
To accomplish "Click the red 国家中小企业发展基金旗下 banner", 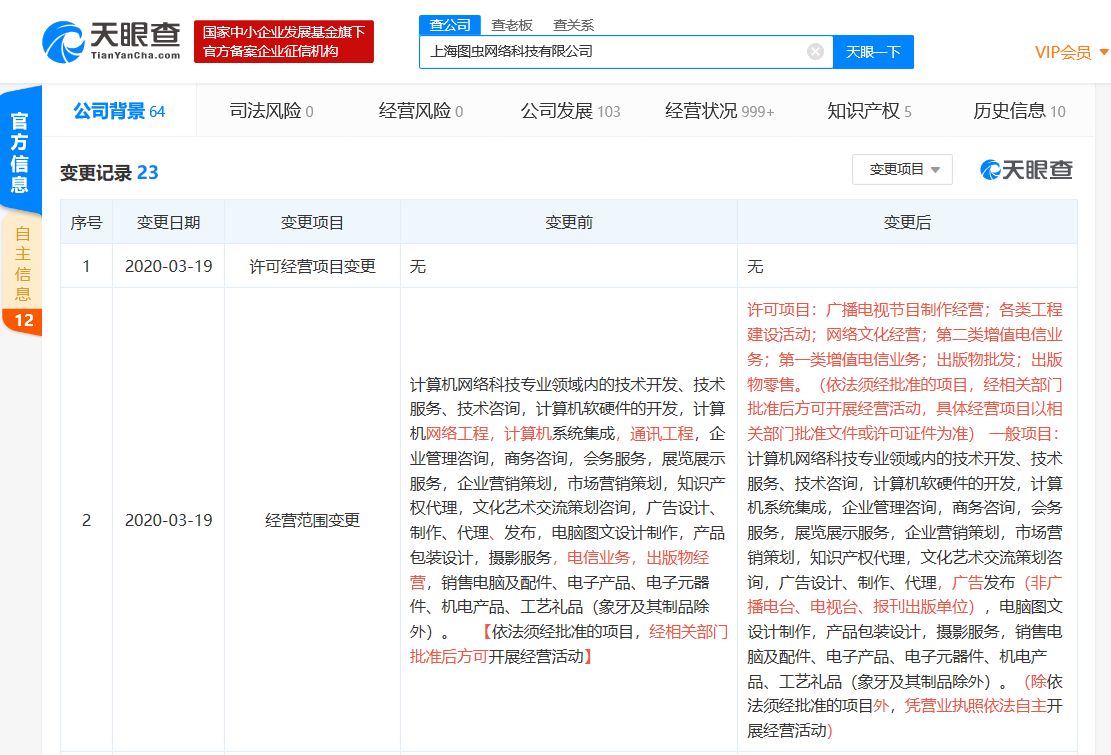I will coord(285,40).
